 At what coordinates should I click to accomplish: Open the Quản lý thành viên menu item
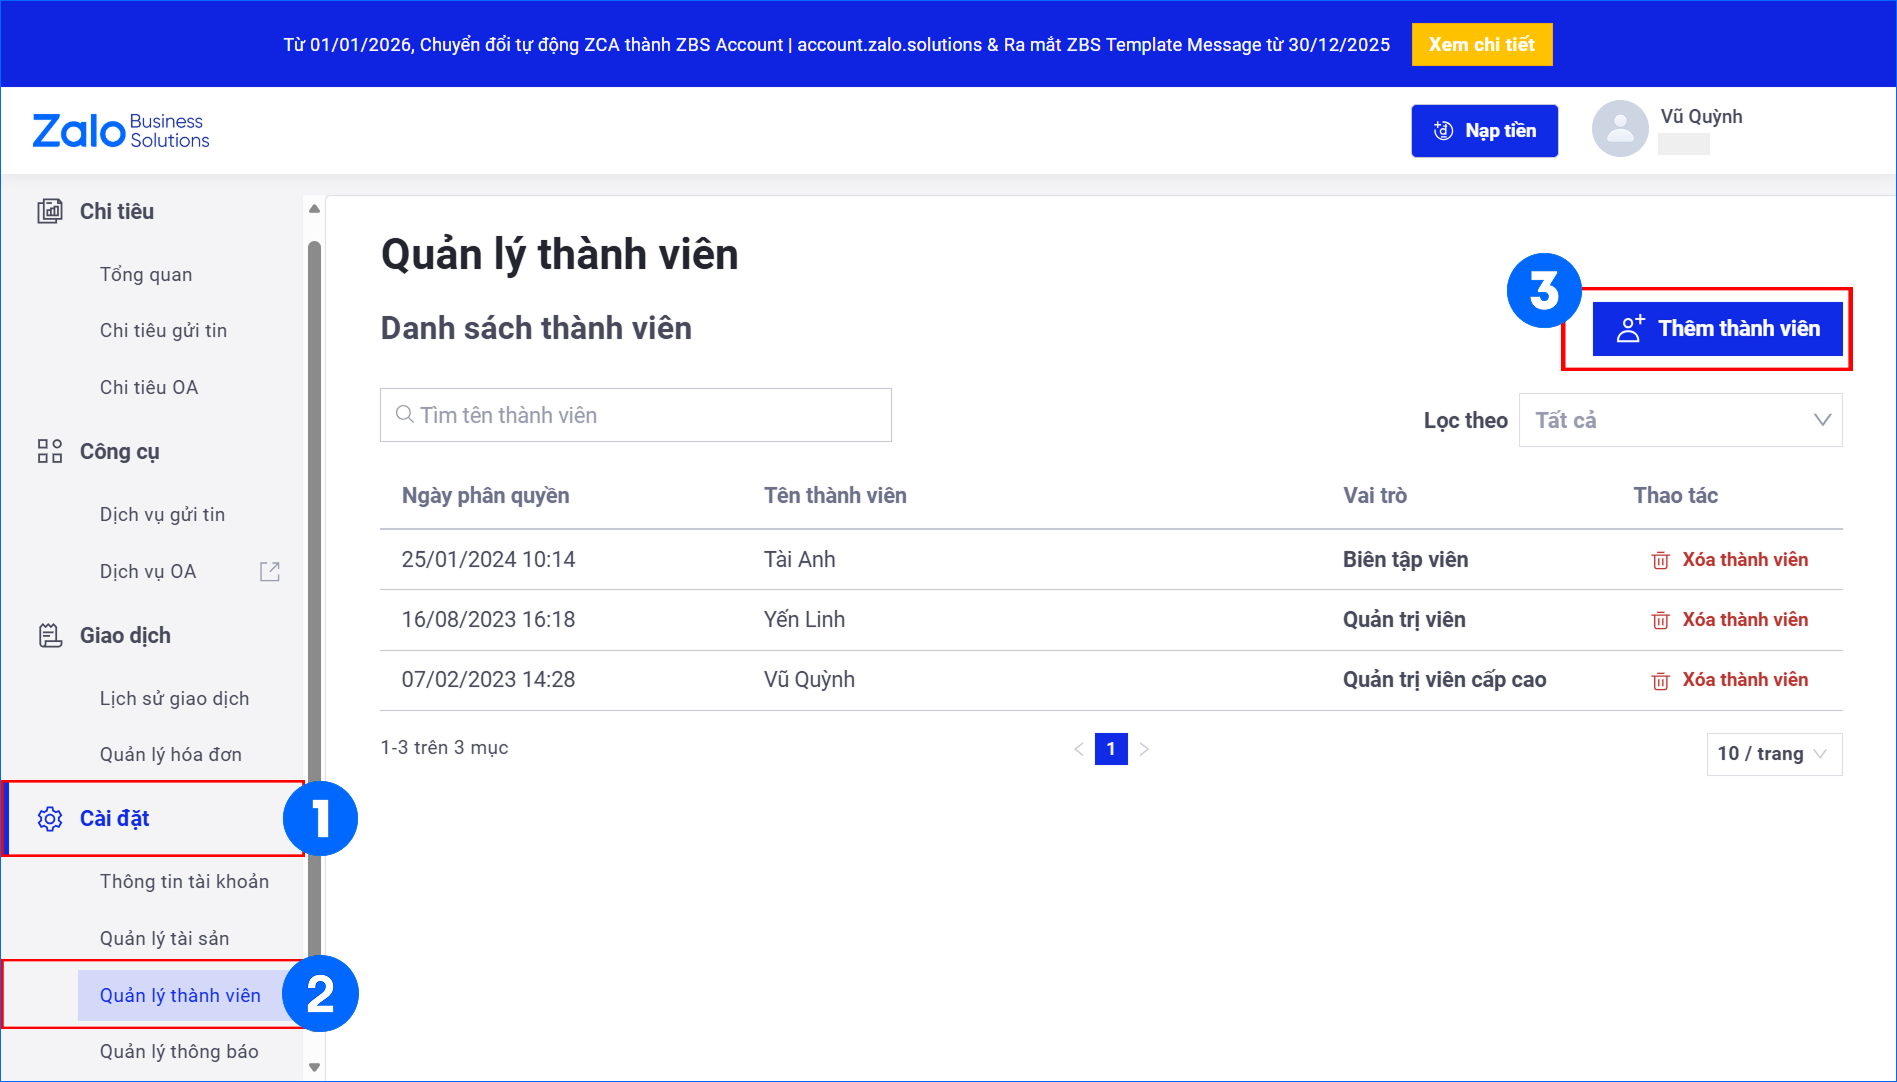pyautogui.click(x=180, y=995)
